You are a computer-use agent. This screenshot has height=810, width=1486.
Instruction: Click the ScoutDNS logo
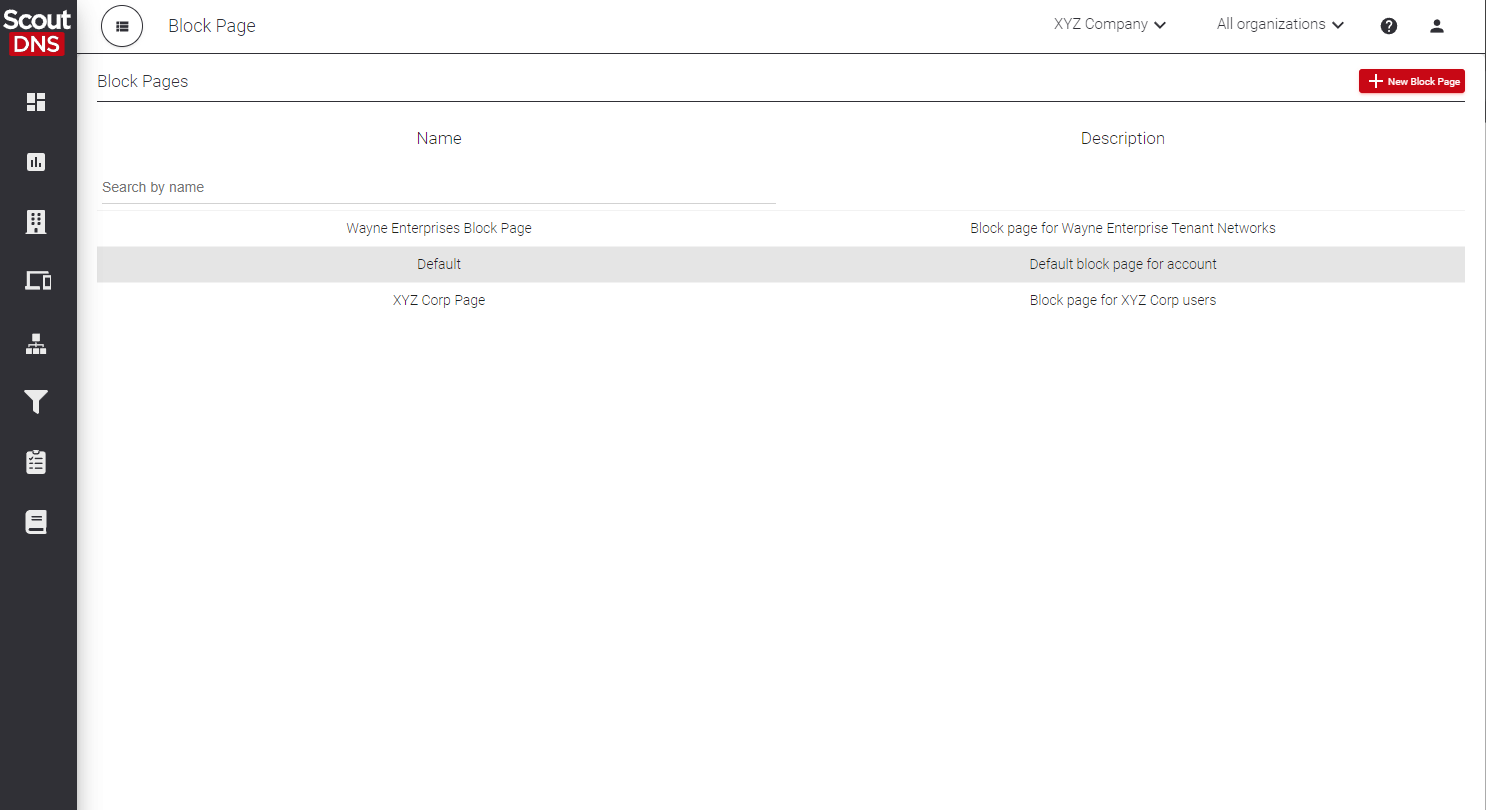[38, 30]
